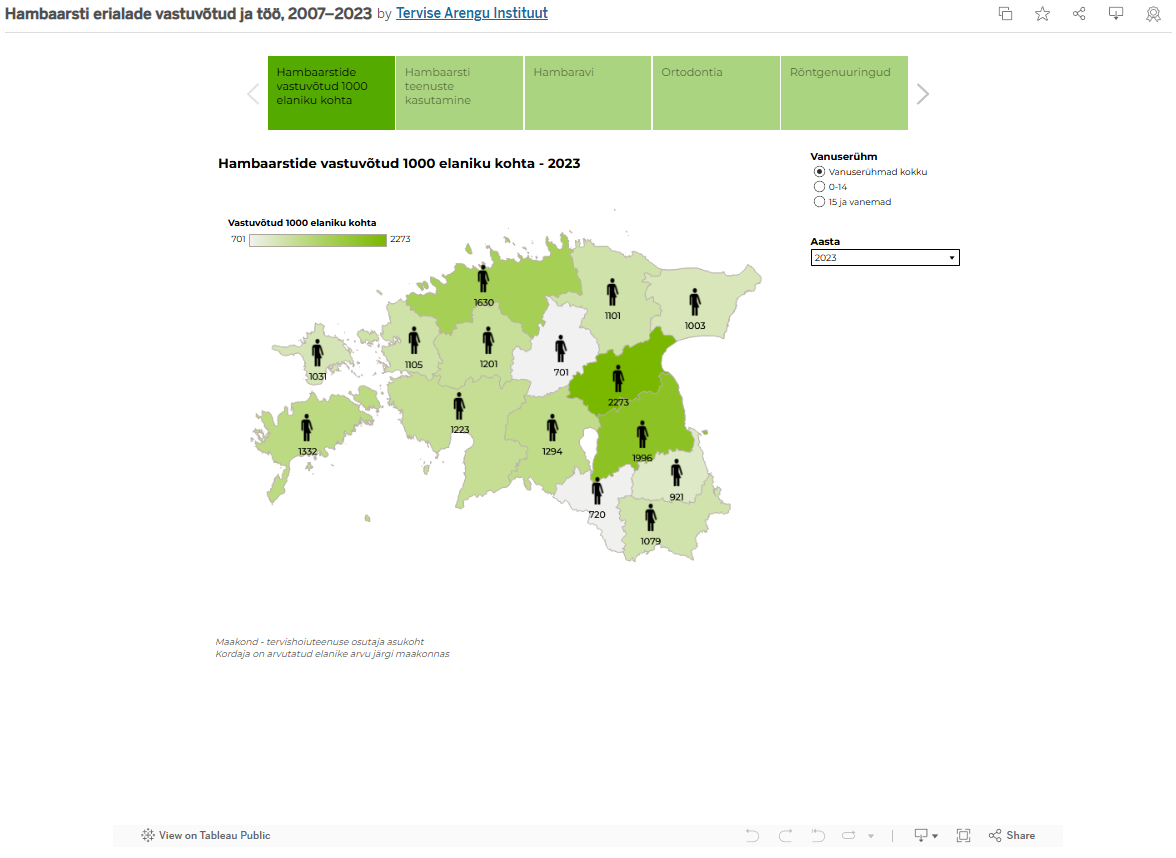The width and height of the screenshot is (1176, 858).
Task: Click the person icon labeled 1630 on map
Action: [x=483, y=279]
